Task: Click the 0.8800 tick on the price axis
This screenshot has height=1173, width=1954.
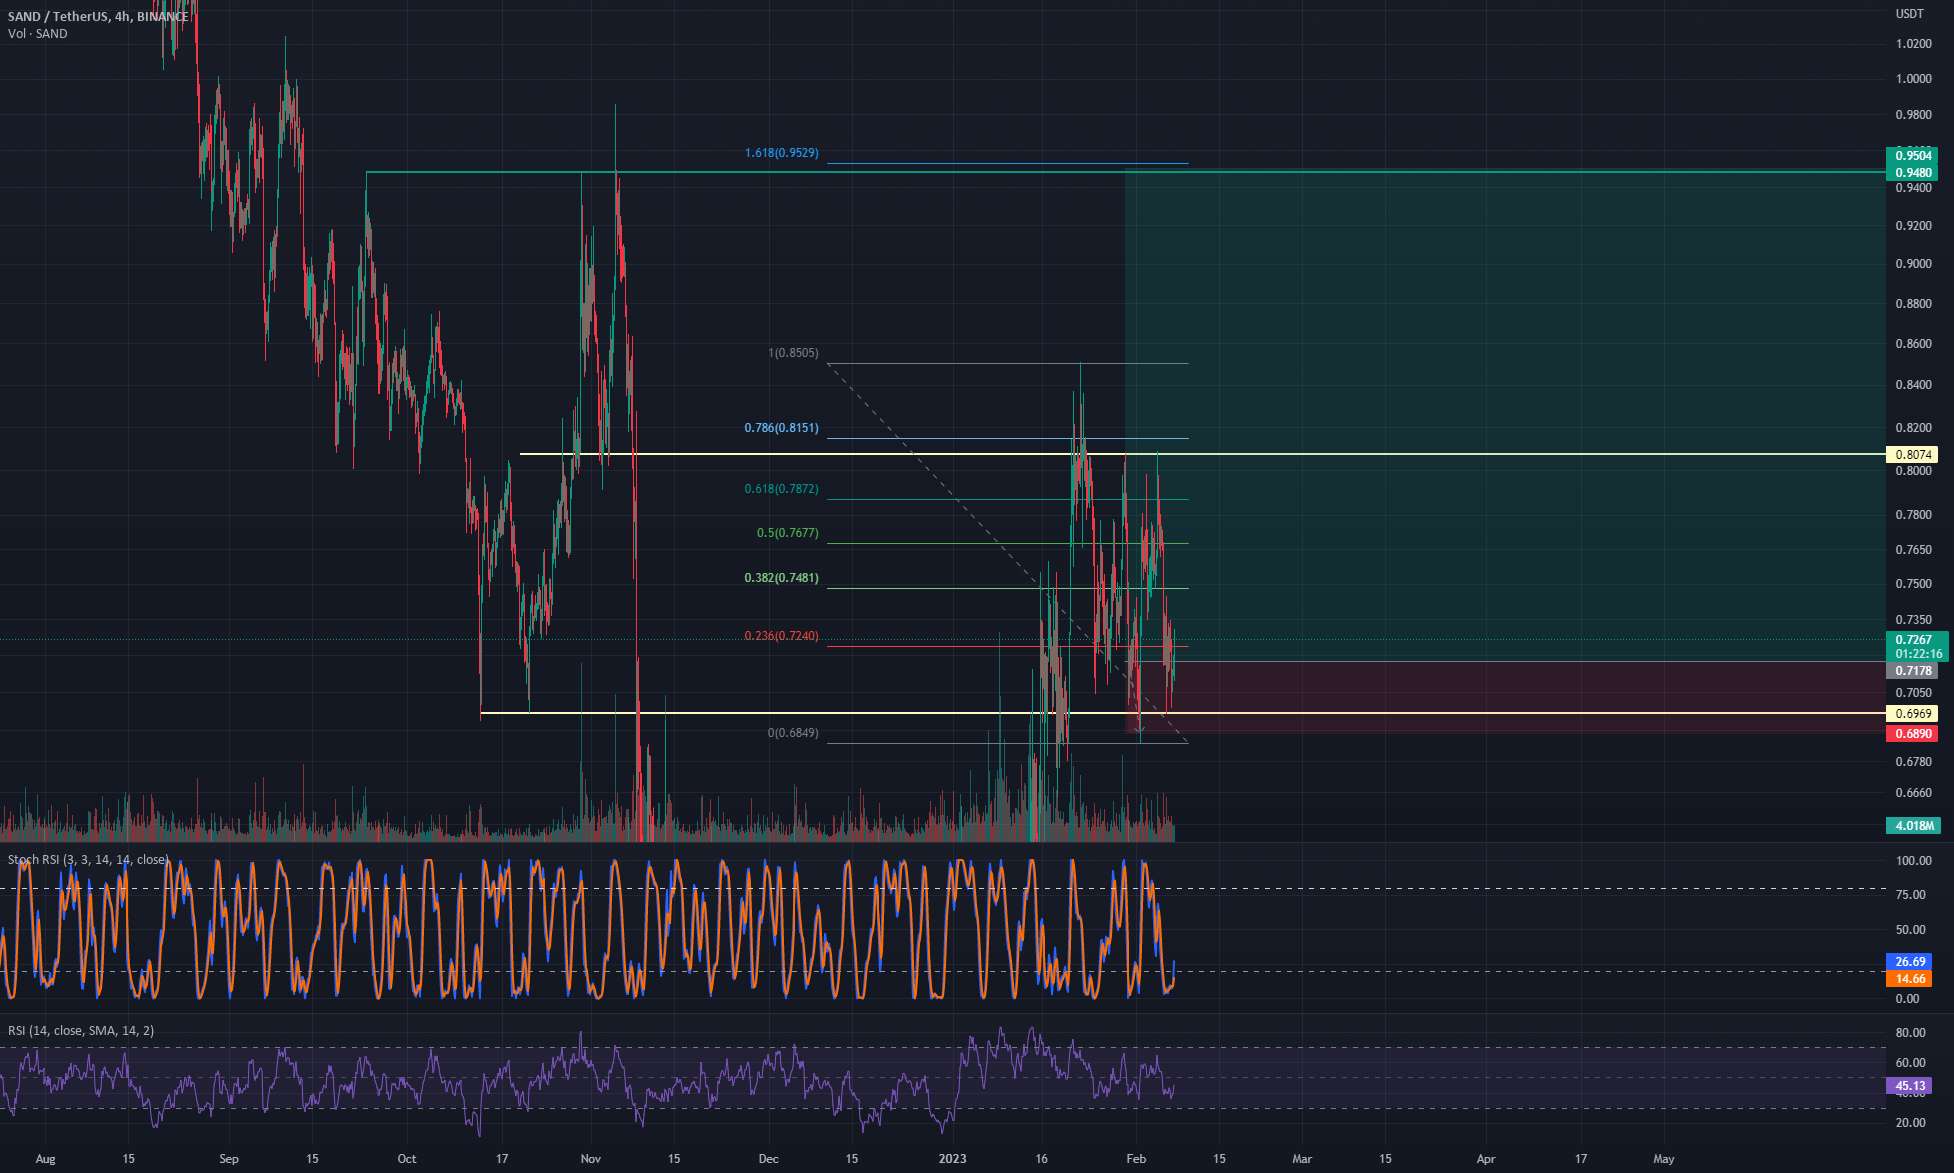Action: tap(1914, 304)
